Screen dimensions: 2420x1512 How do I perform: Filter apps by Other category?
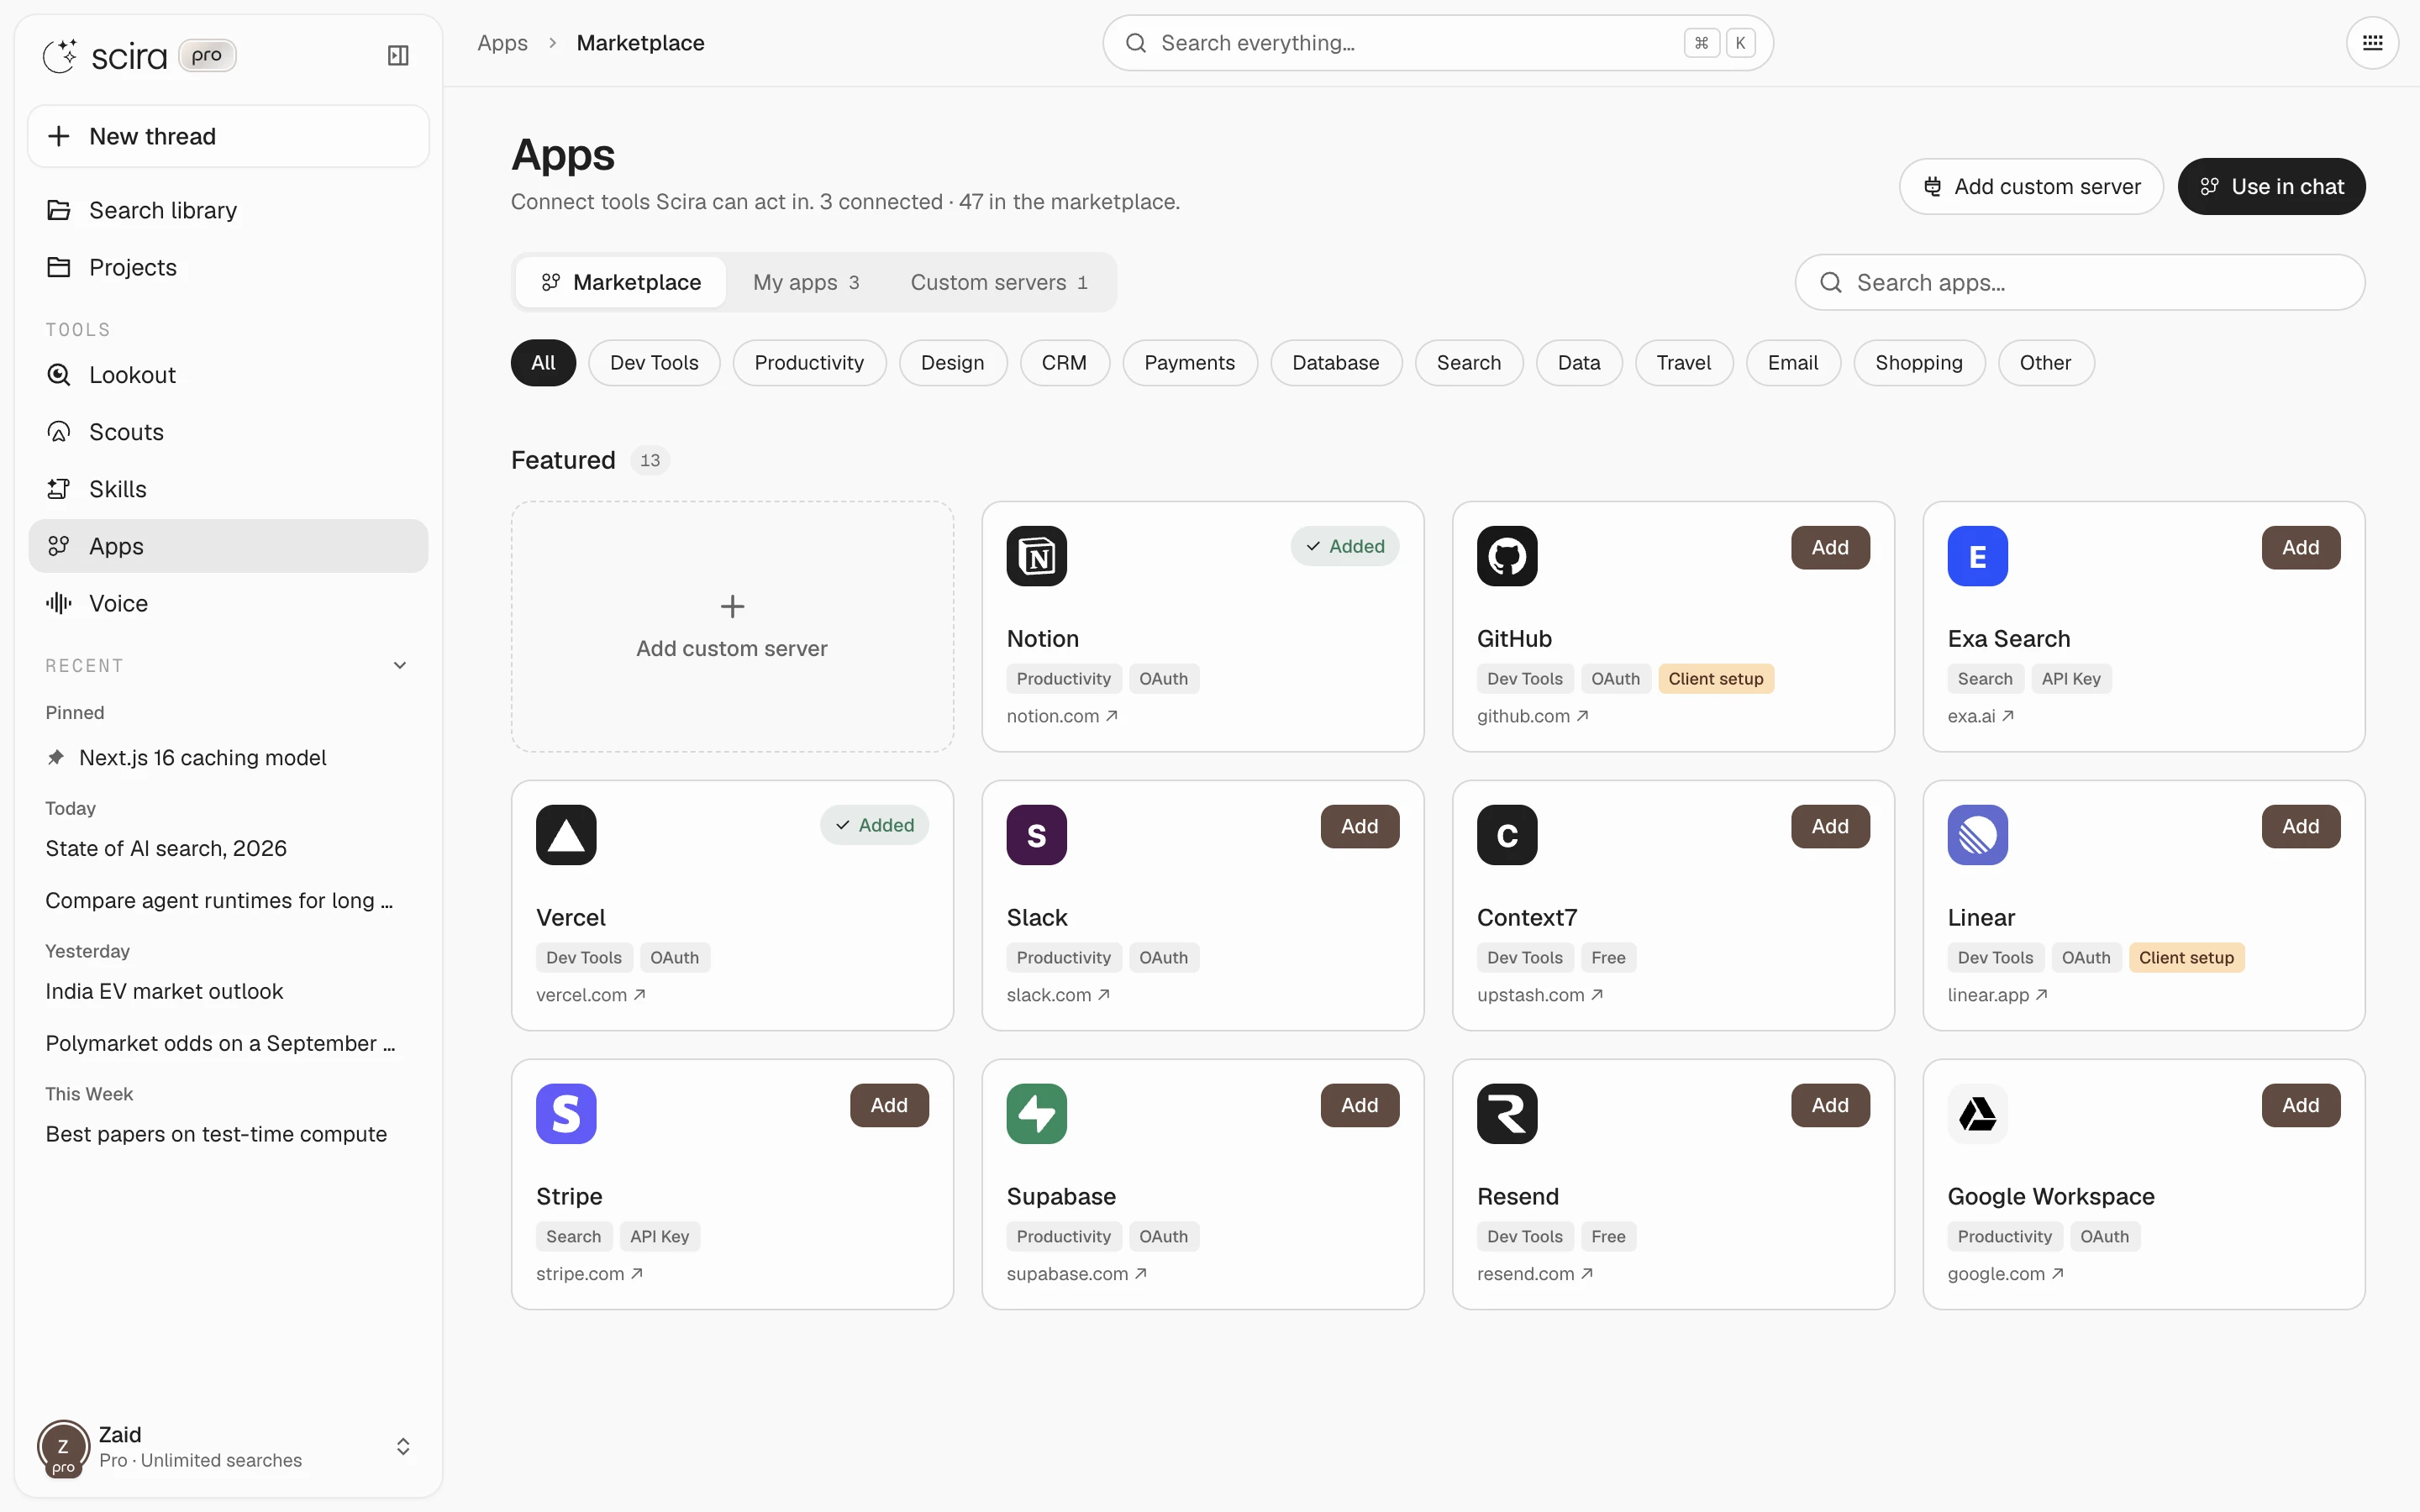[2045, 363]
